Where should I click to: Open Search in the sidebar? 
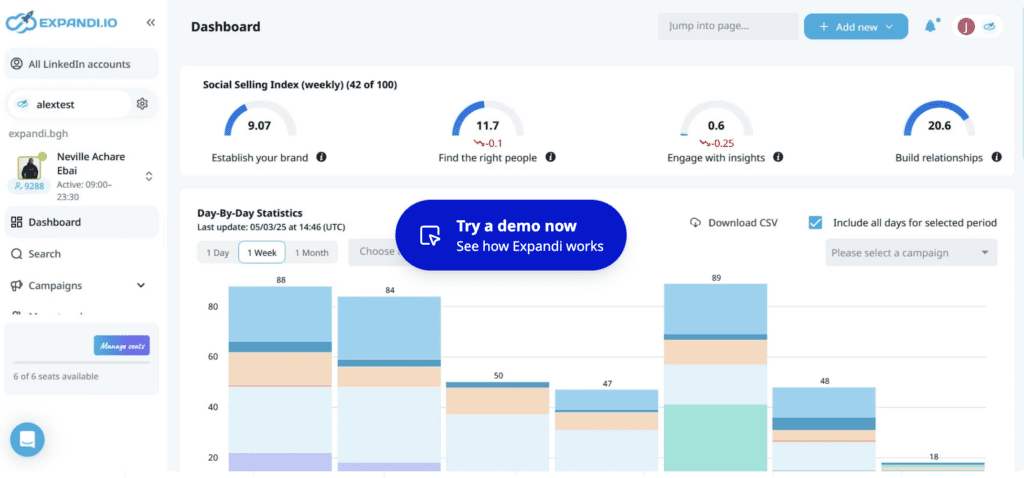(x=44, y=254)
